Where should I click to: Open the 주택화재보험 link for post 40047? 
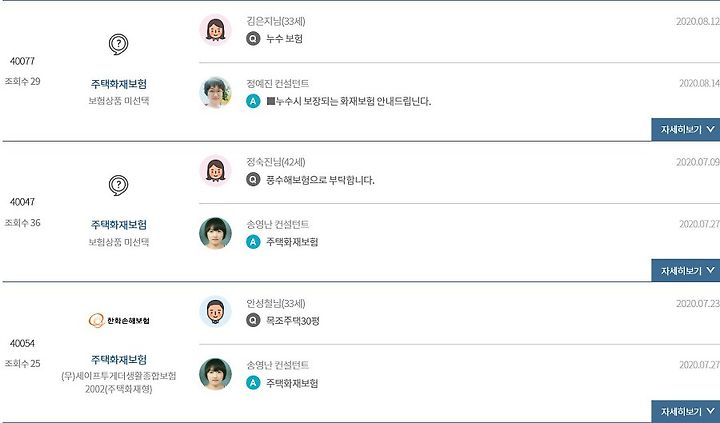point(119,225)
